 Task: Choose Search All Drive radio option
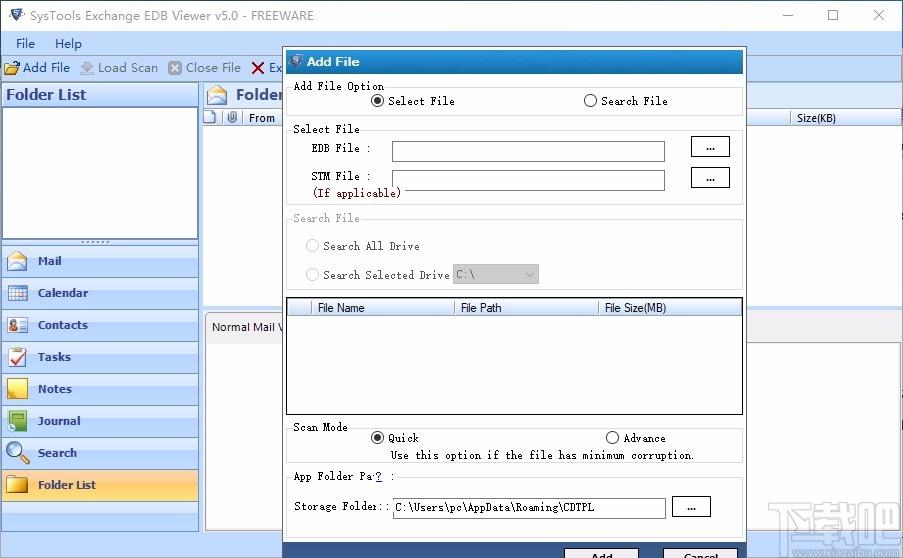pyautogui.click(x=312, y=246)
